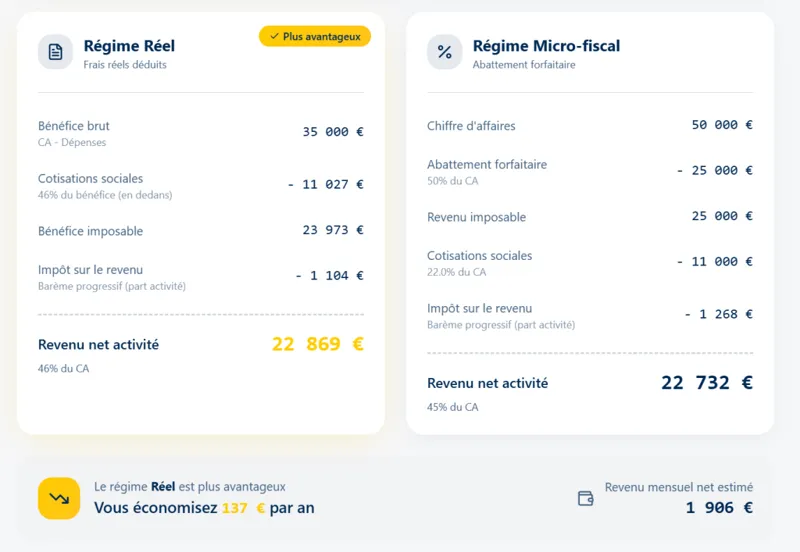800x552 pixels.
Task: Click the document icon beside Régime Réel
Action: click(x=56, y=52)
